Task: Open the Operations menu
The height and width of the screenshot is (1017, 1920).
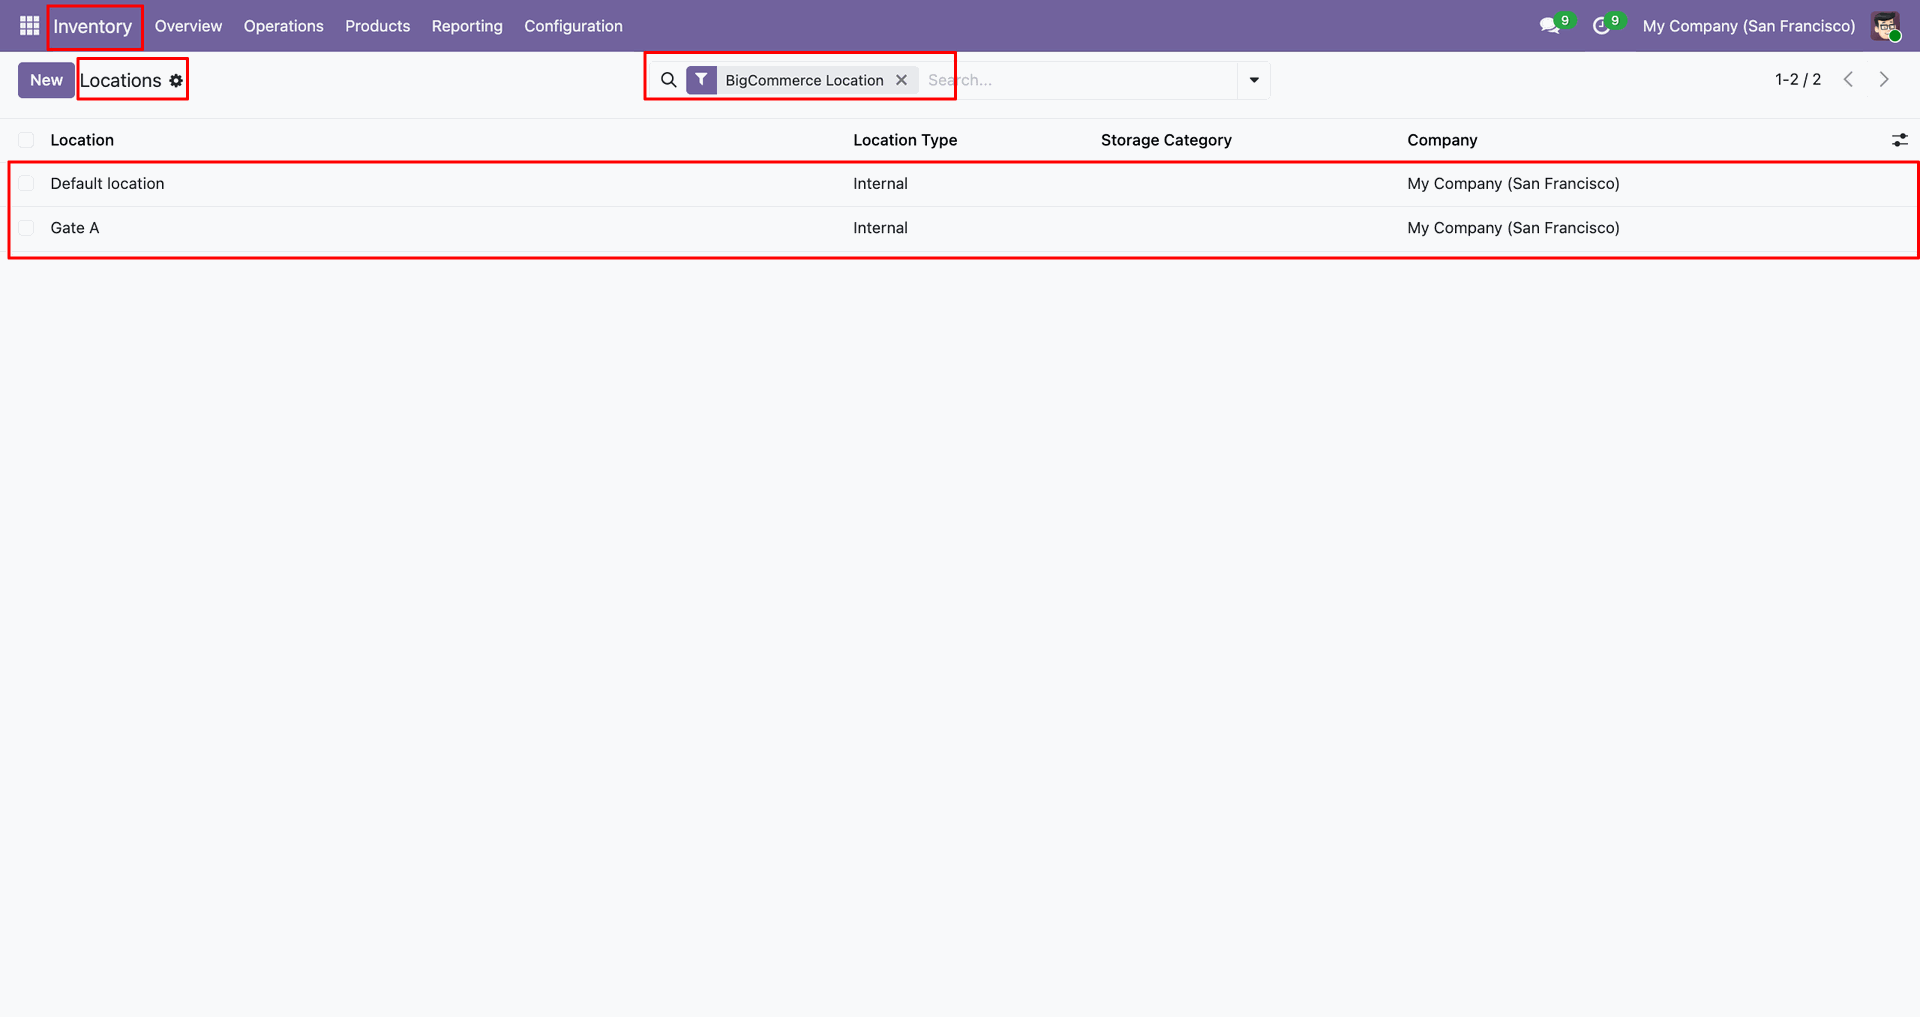Action: pyautogui.click(x=283, y=26)
